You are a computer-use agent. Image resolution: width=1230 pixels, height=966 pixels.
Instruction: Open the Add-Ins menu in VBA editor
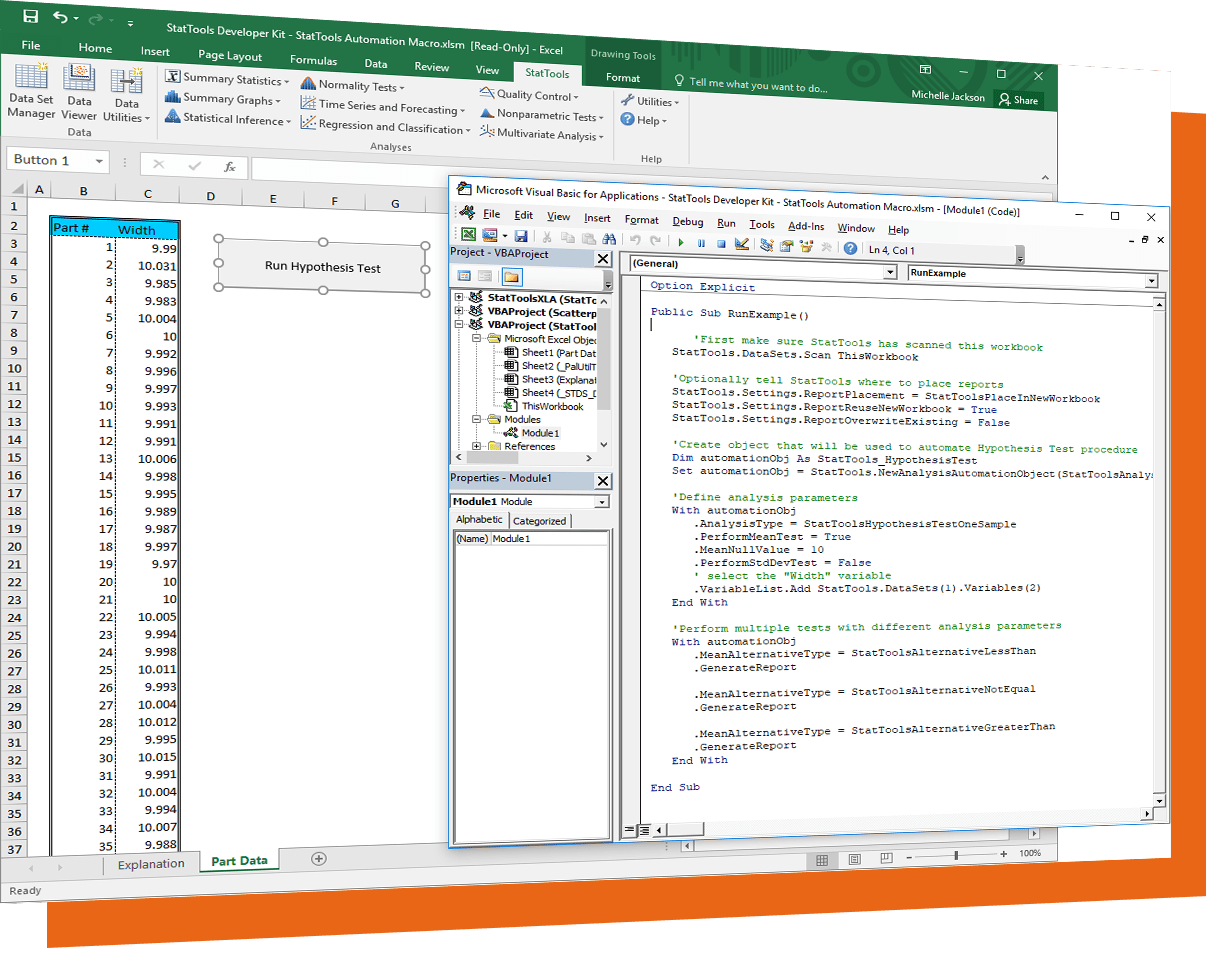[806, 226]
